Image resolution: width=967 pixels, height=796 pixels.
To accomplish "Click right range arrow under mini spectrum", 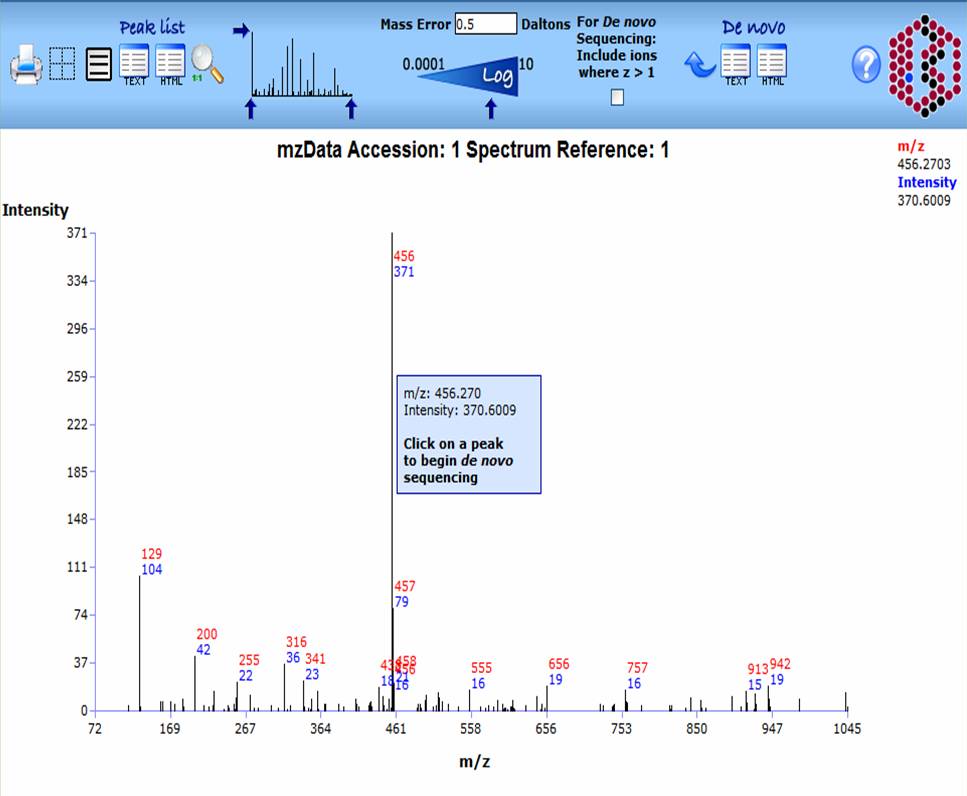I will pos(350,108).
